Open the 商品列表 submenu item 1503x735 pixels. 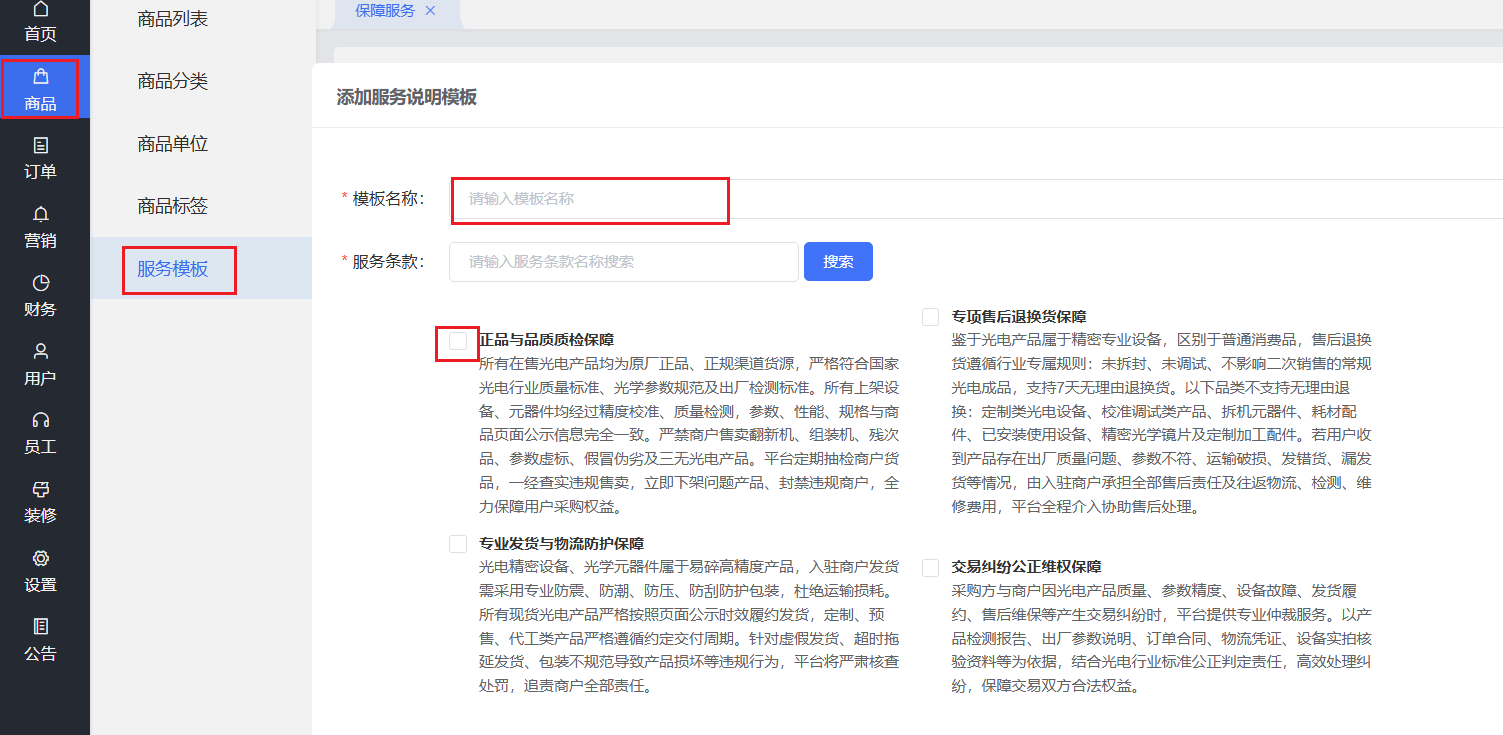(173, 19)
